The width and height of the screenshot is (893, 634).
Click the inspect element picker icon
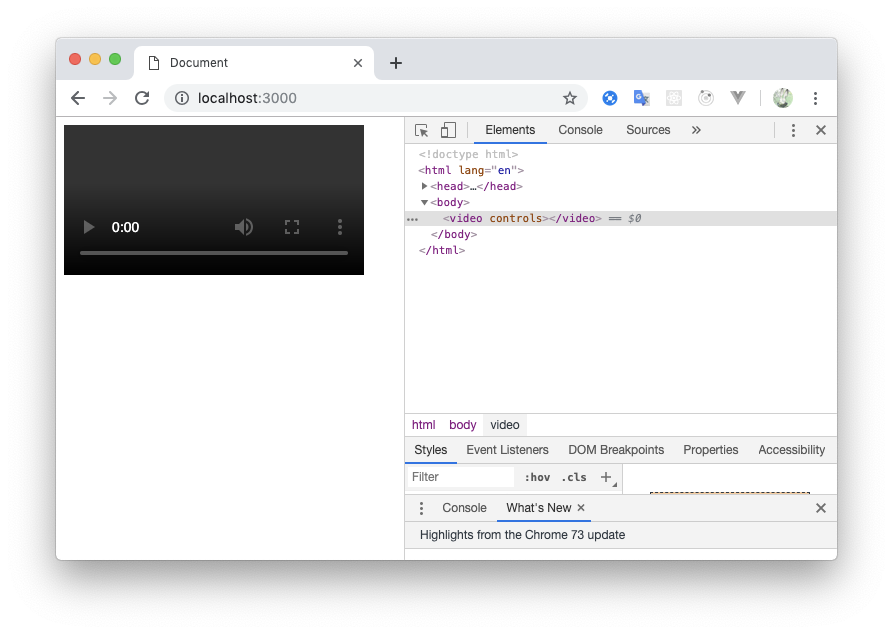click(422, 130)
